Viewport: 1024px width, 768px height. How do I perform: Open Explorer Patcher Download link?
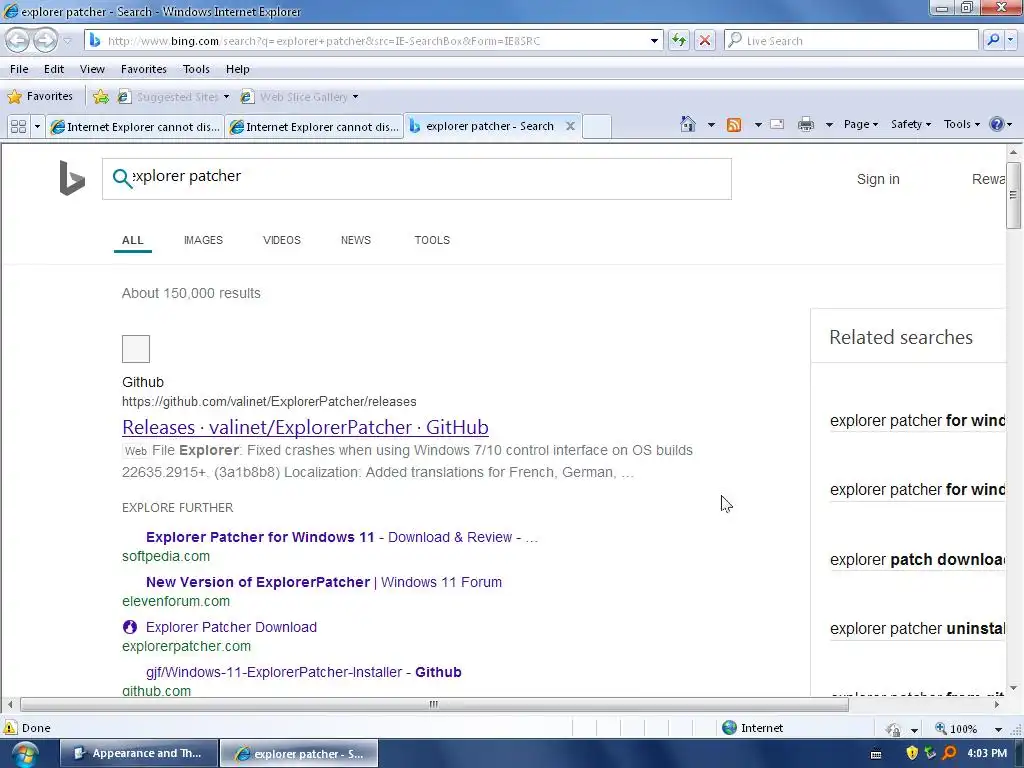coord(231,627)
